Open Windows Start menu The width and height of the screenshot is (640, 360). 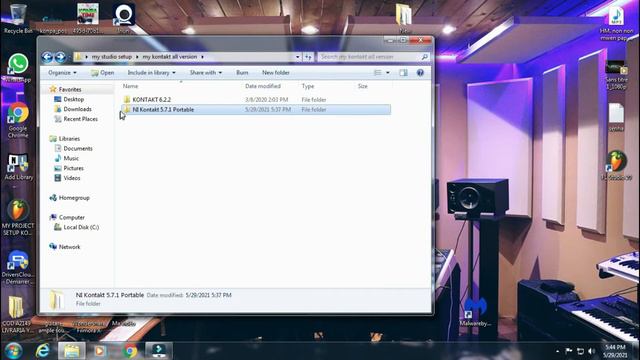tap(13, 351)
